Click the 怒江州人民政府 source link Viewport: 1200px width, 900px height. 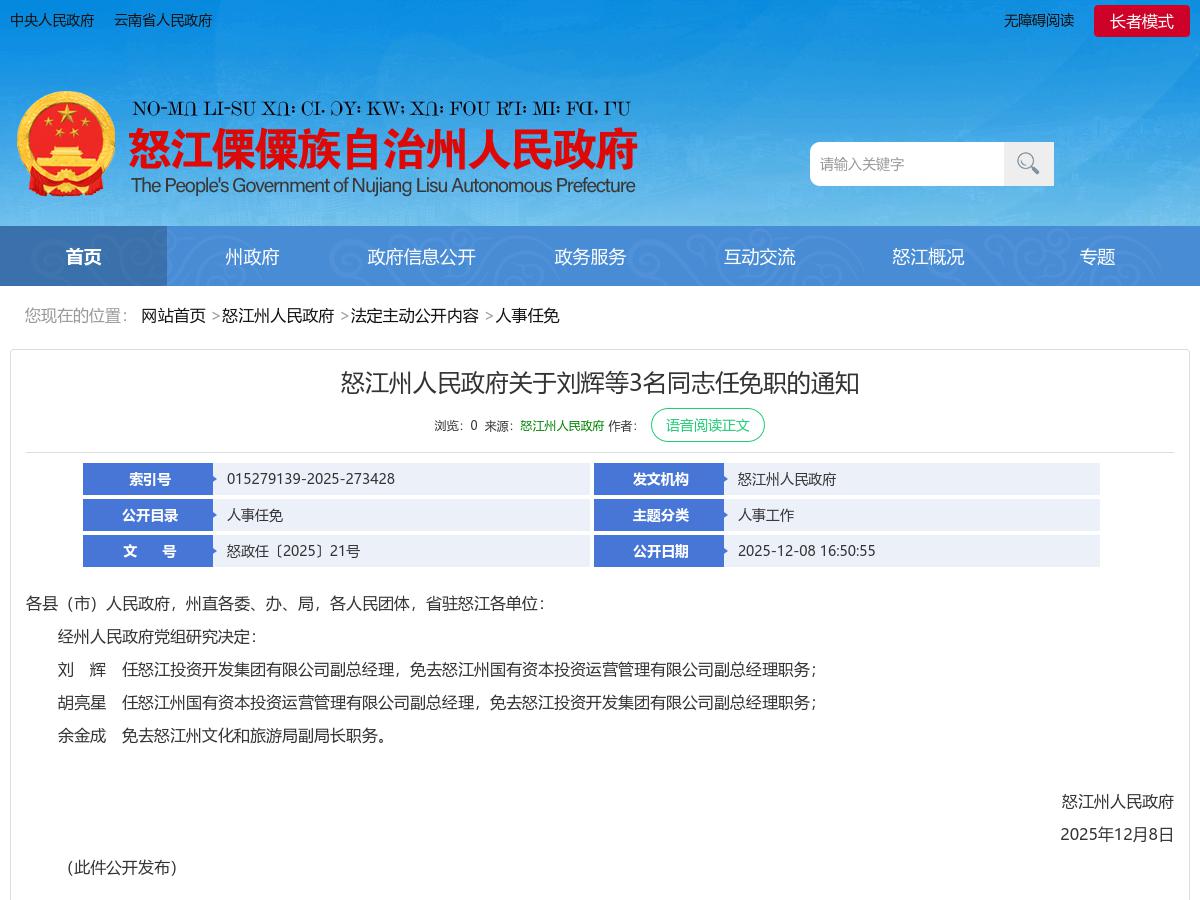[561, 424]
